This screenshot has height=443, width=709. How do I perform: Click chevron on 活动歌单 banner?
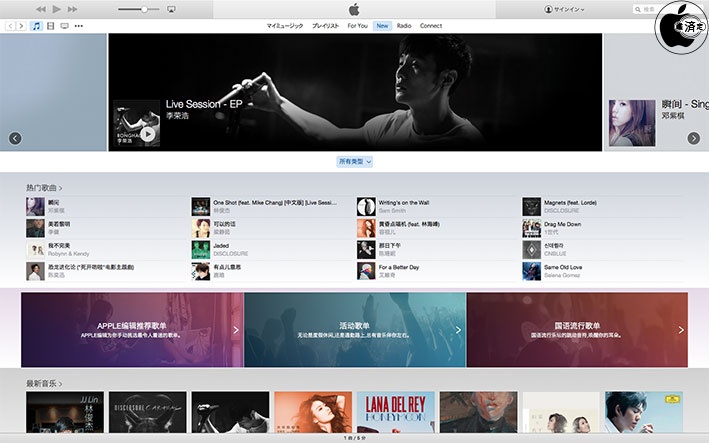pos(458,330)
